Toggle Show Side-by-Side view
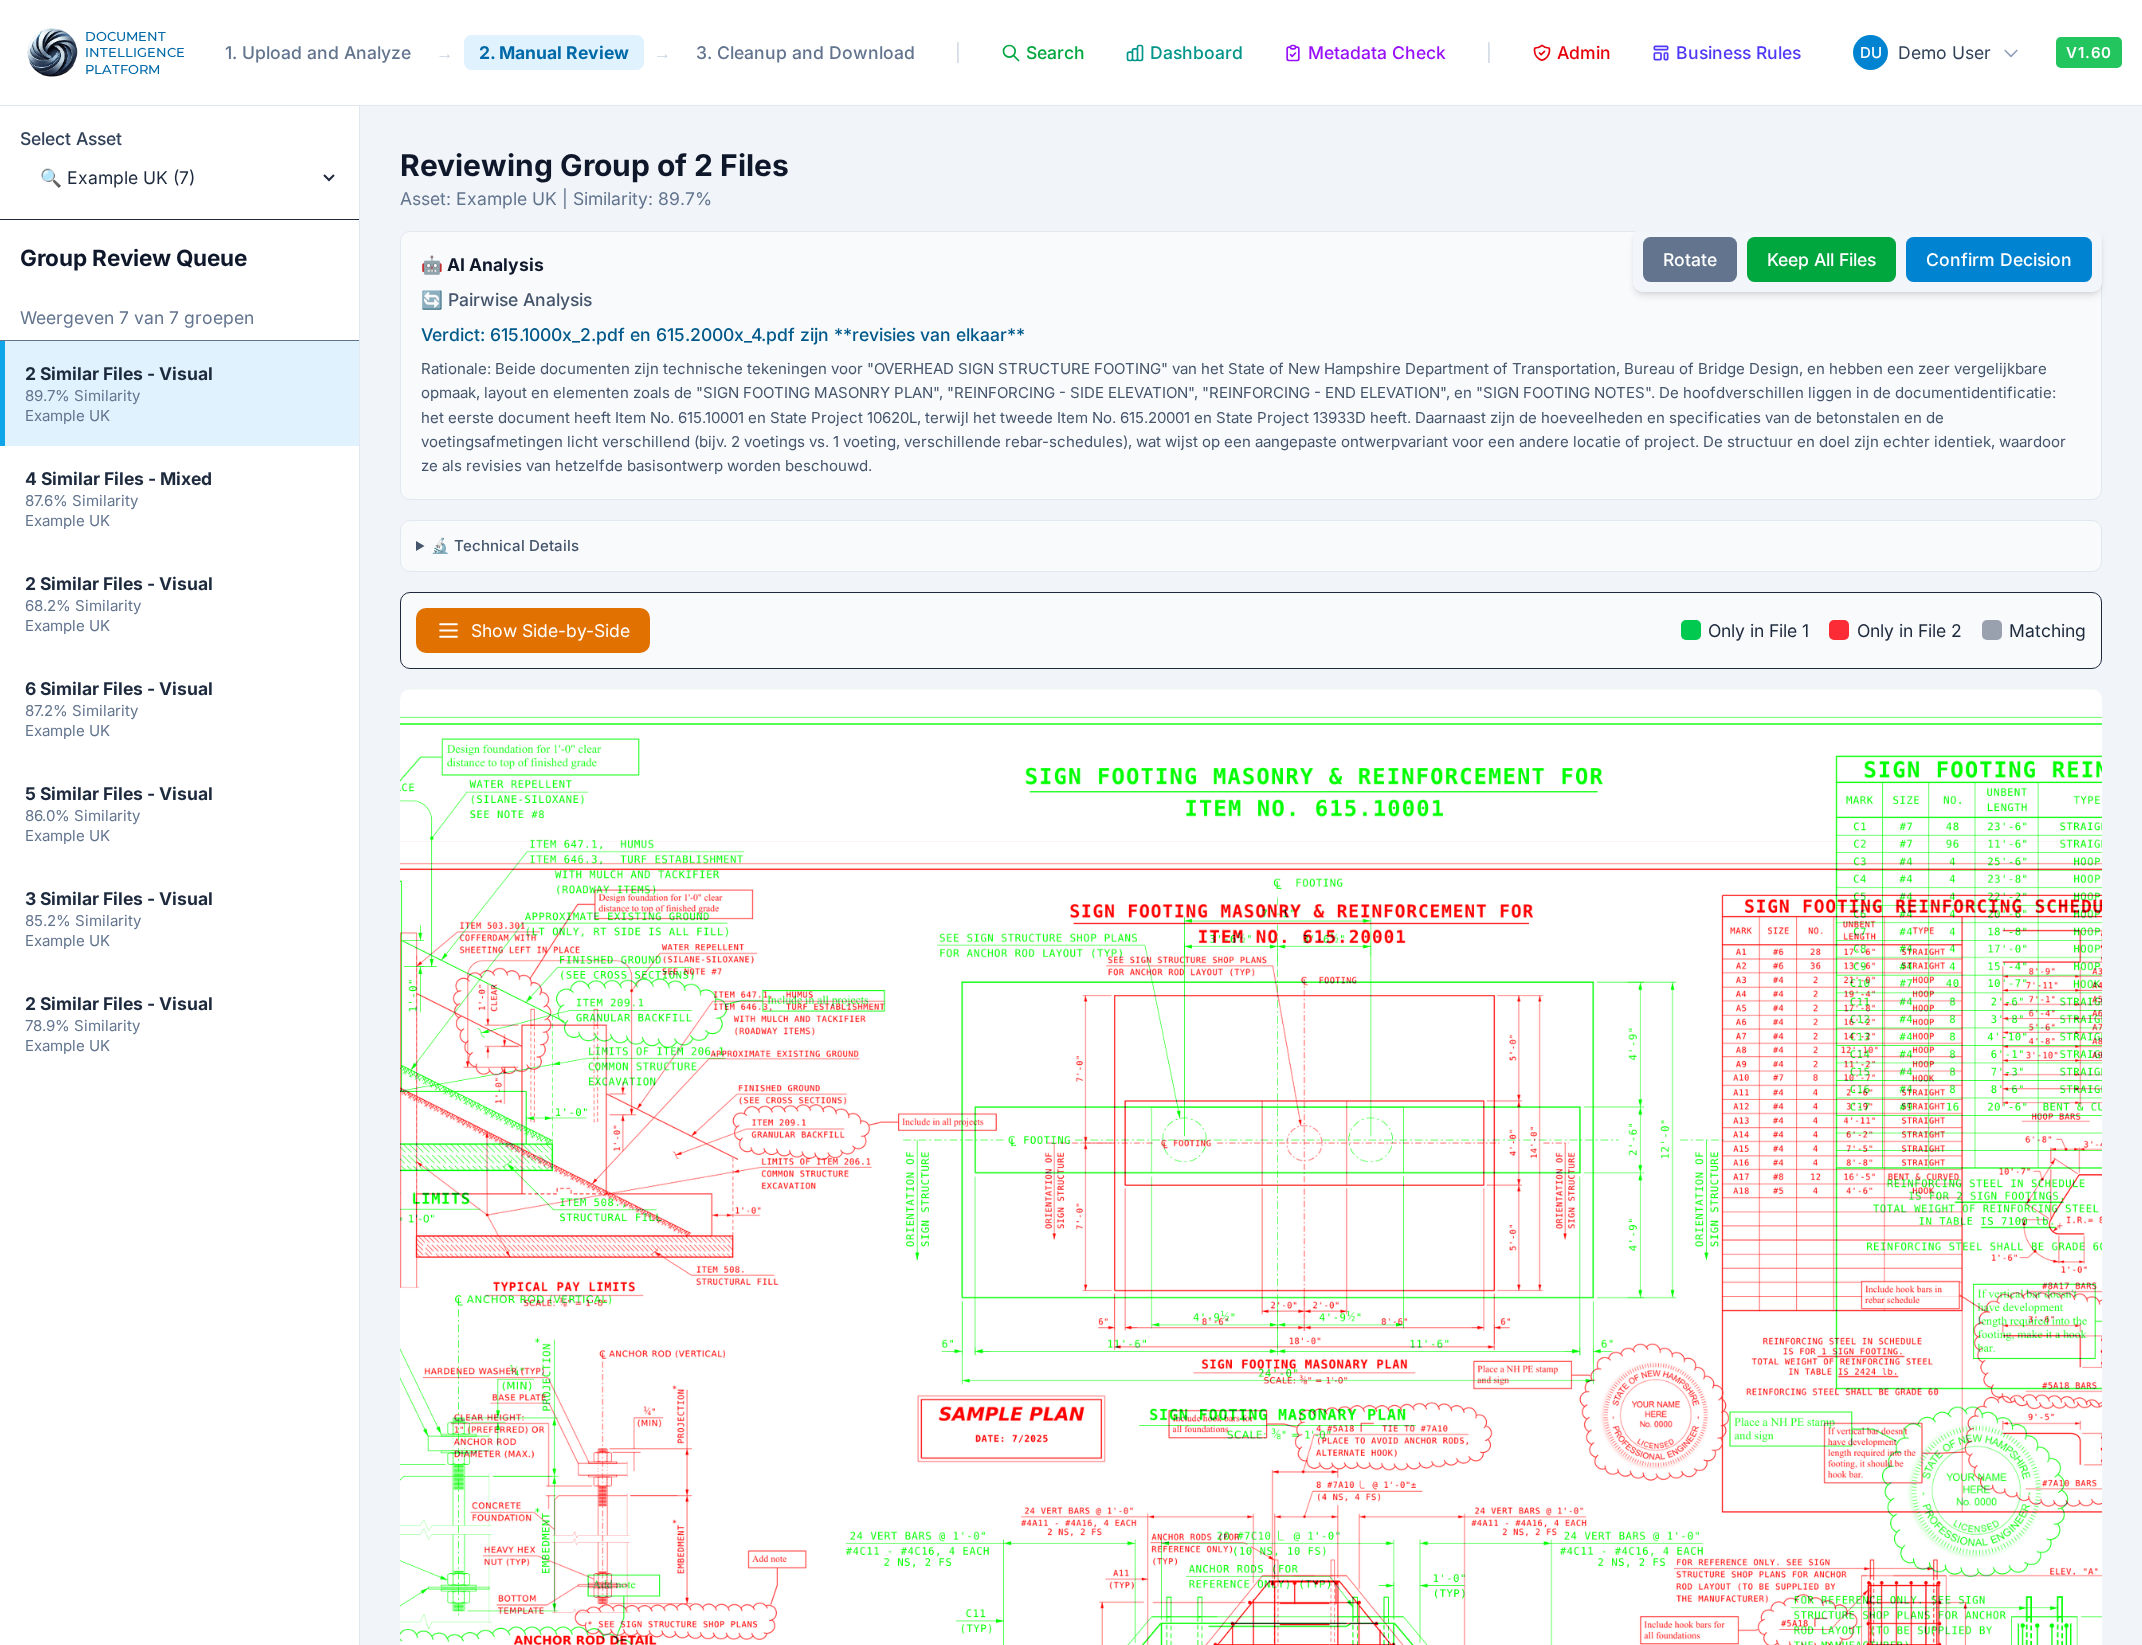 pos(533,631)
